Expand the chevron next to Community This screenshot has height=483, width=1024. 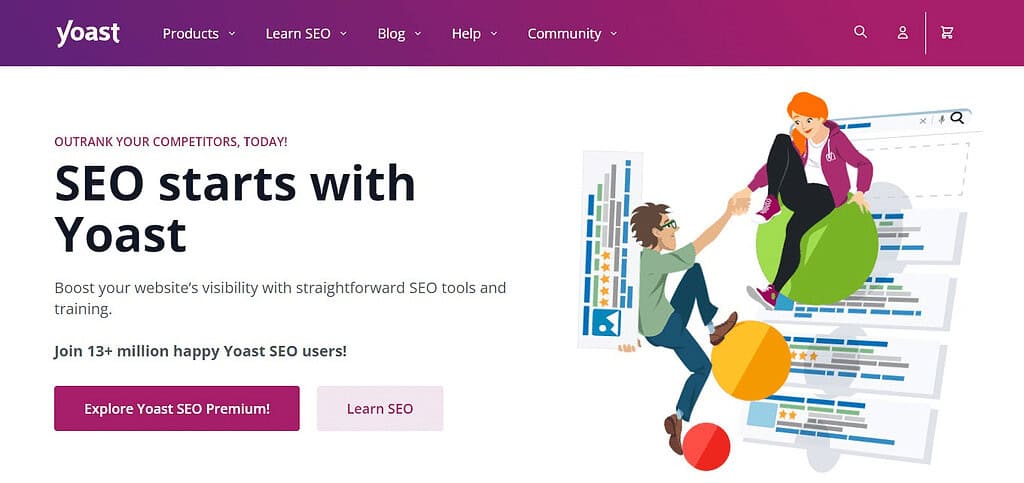tap(613, 34)
